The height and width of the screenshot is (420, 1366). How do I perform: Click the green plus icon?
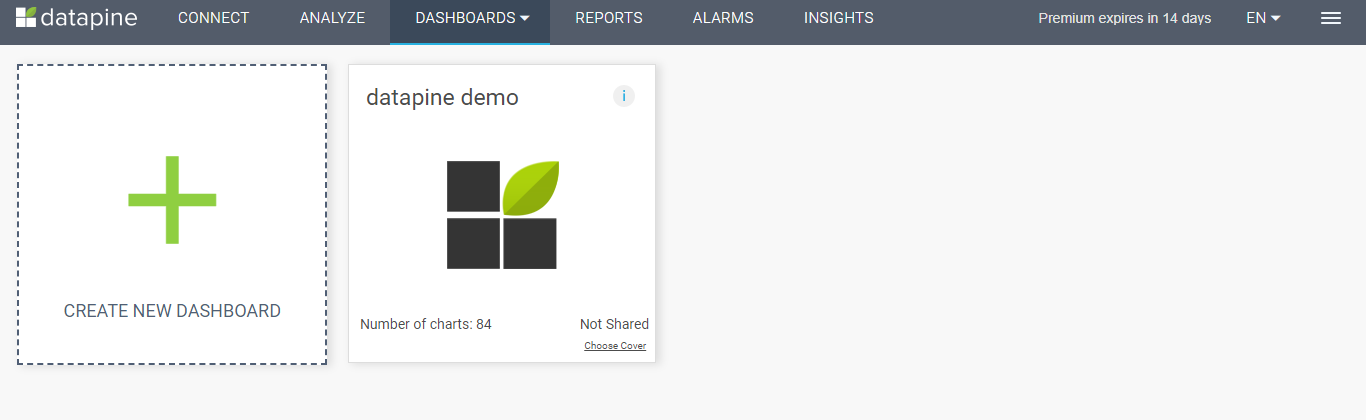172,200
